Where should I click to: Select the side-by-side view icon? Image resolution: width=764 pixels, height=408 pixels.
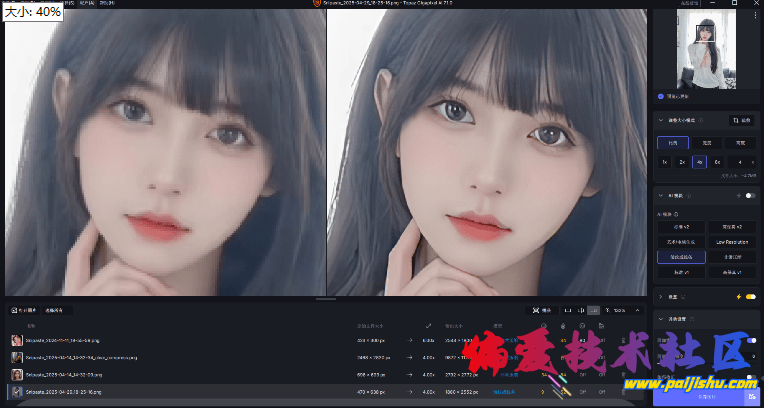593,310
